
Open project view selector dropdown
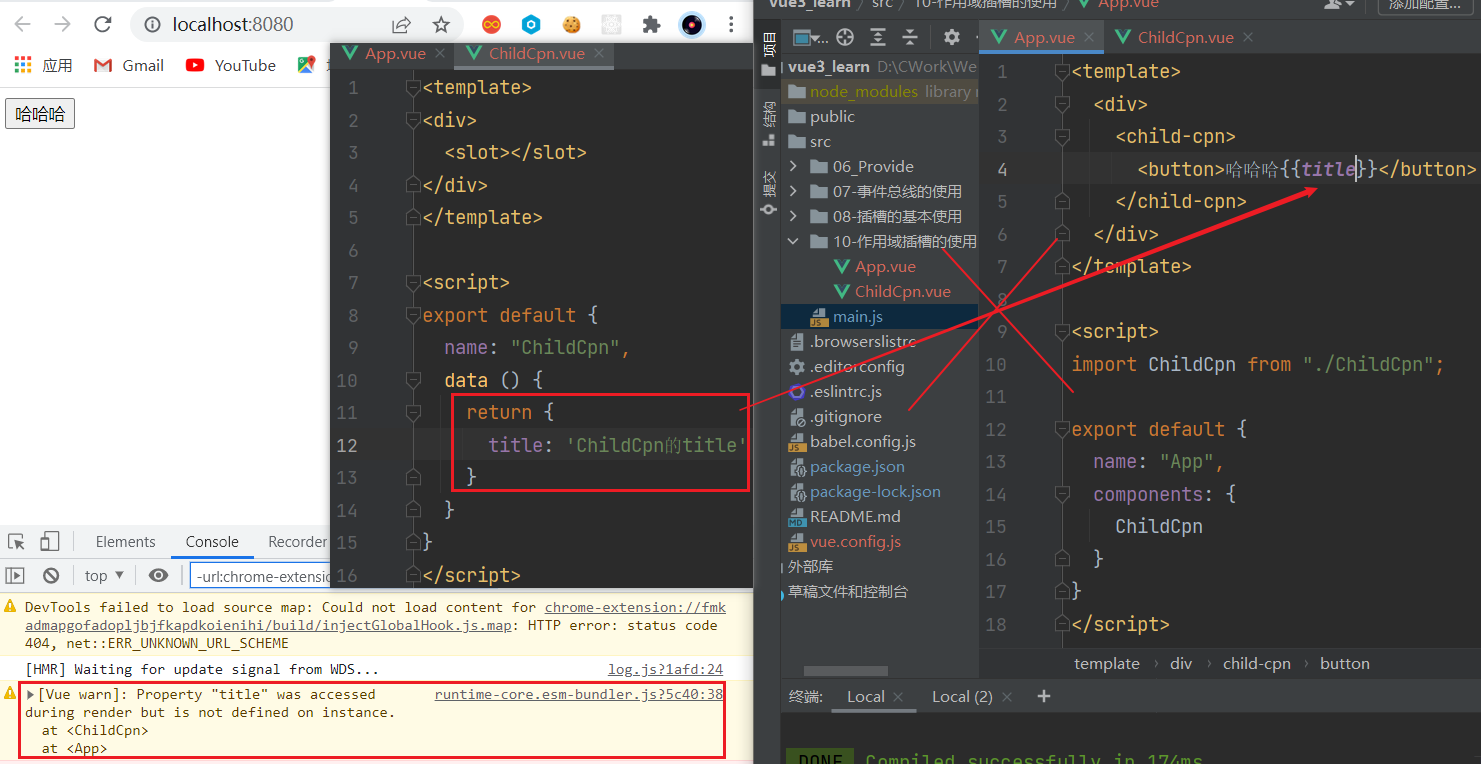pos(809,37)
